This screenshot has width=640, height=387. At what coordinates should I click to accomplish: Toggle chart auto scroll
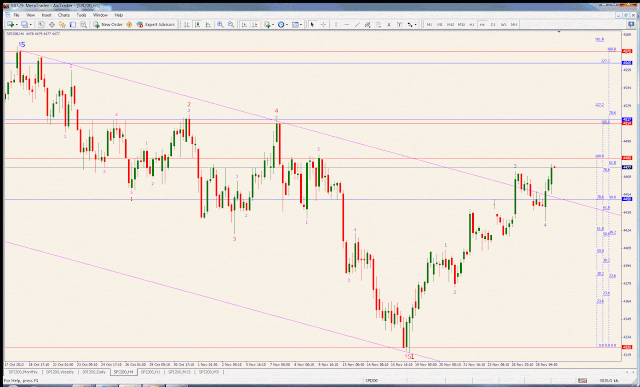point(244,24)
